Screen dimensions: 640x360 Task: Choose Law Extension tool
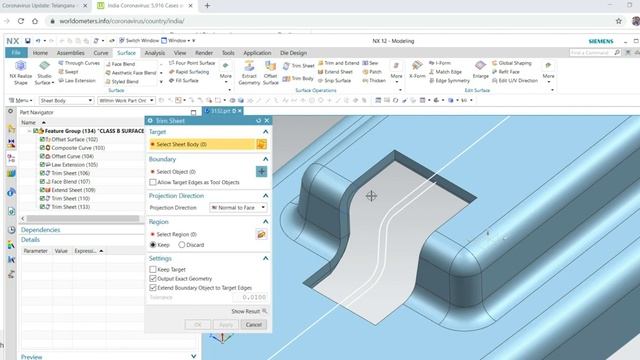click(77, 81)
